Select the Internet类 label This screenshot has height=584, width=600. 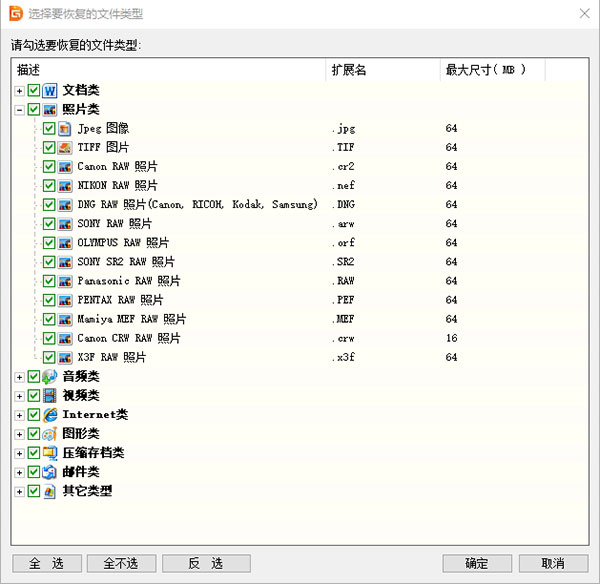(x=95, y=415)
